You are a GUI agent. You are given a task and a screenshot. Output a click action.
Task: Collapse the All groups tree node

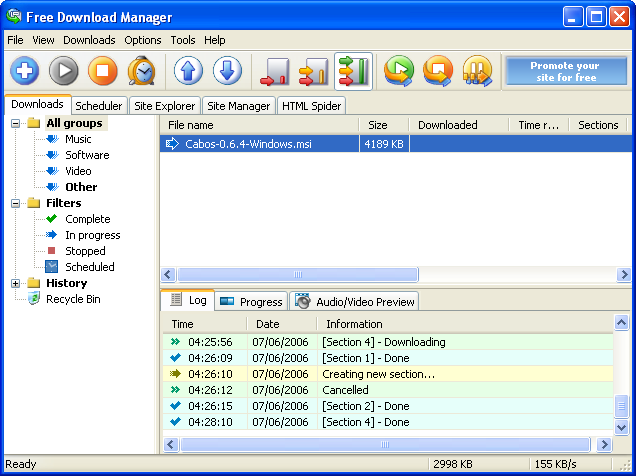[16, 123]
